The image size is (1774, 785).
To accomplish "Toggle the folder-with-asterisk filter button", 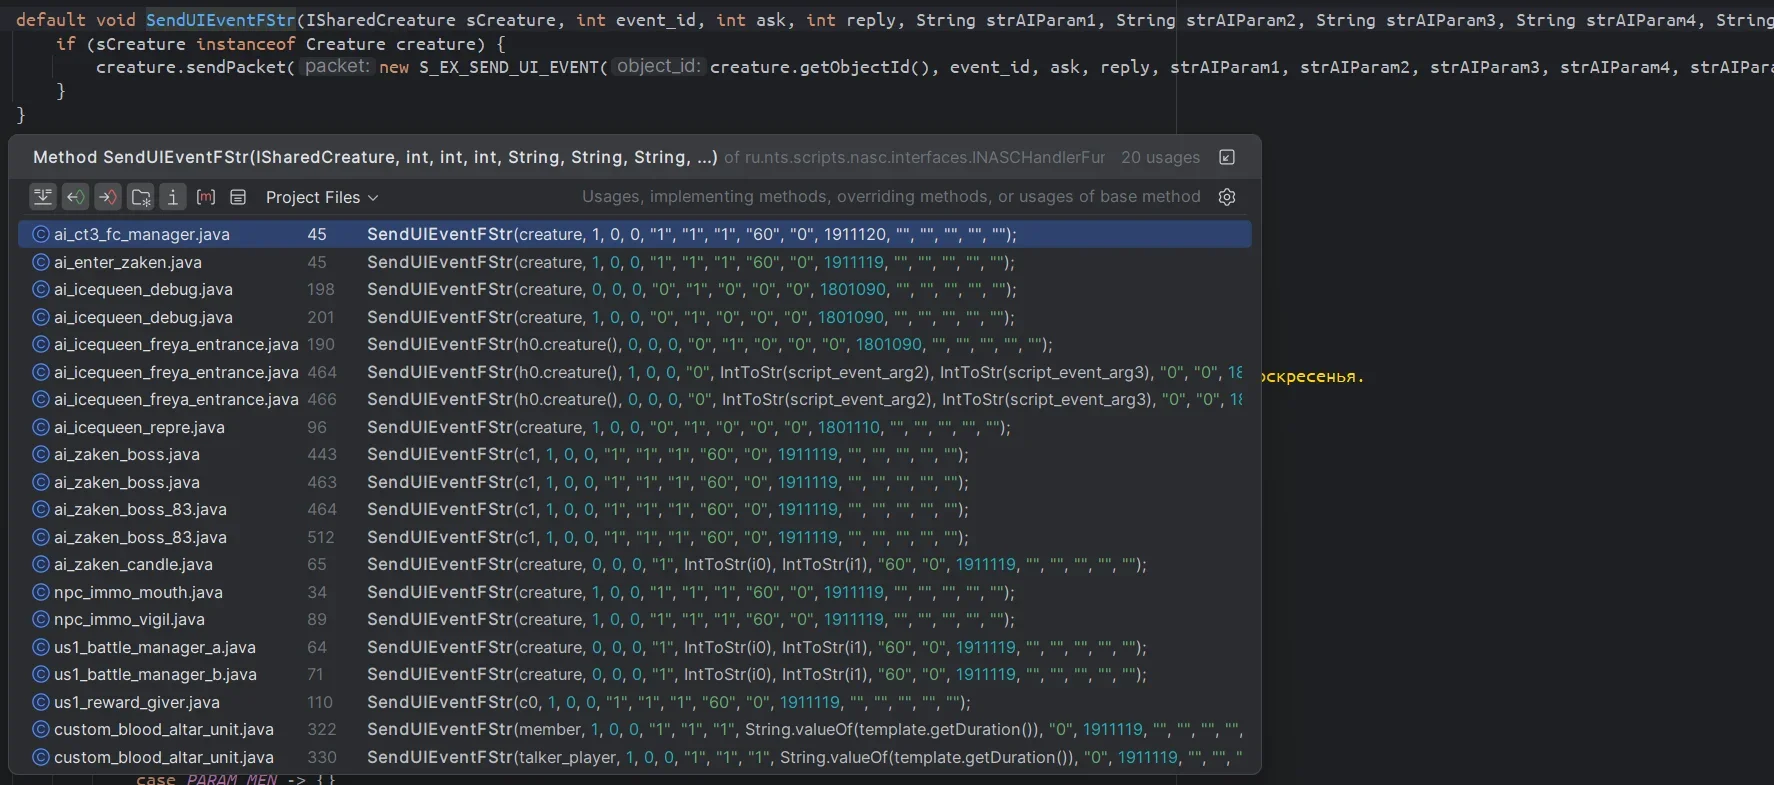I will pyautogui.click(x=141, y=197).
